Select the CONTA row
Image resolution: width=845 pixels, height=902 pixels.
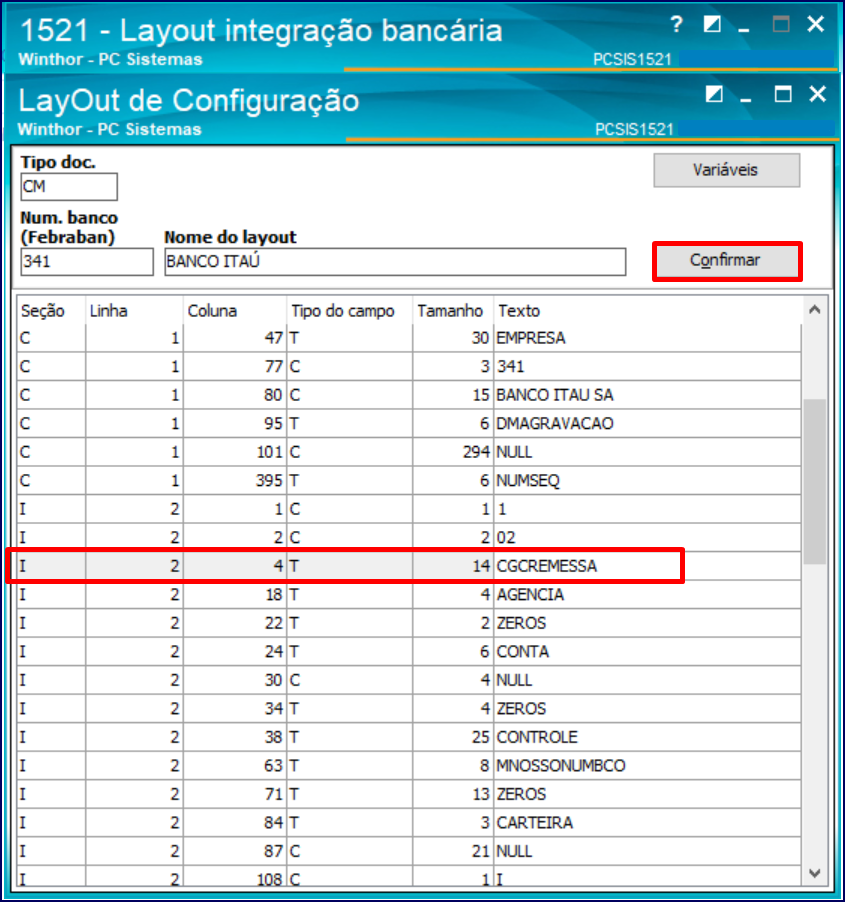(409, 652)
